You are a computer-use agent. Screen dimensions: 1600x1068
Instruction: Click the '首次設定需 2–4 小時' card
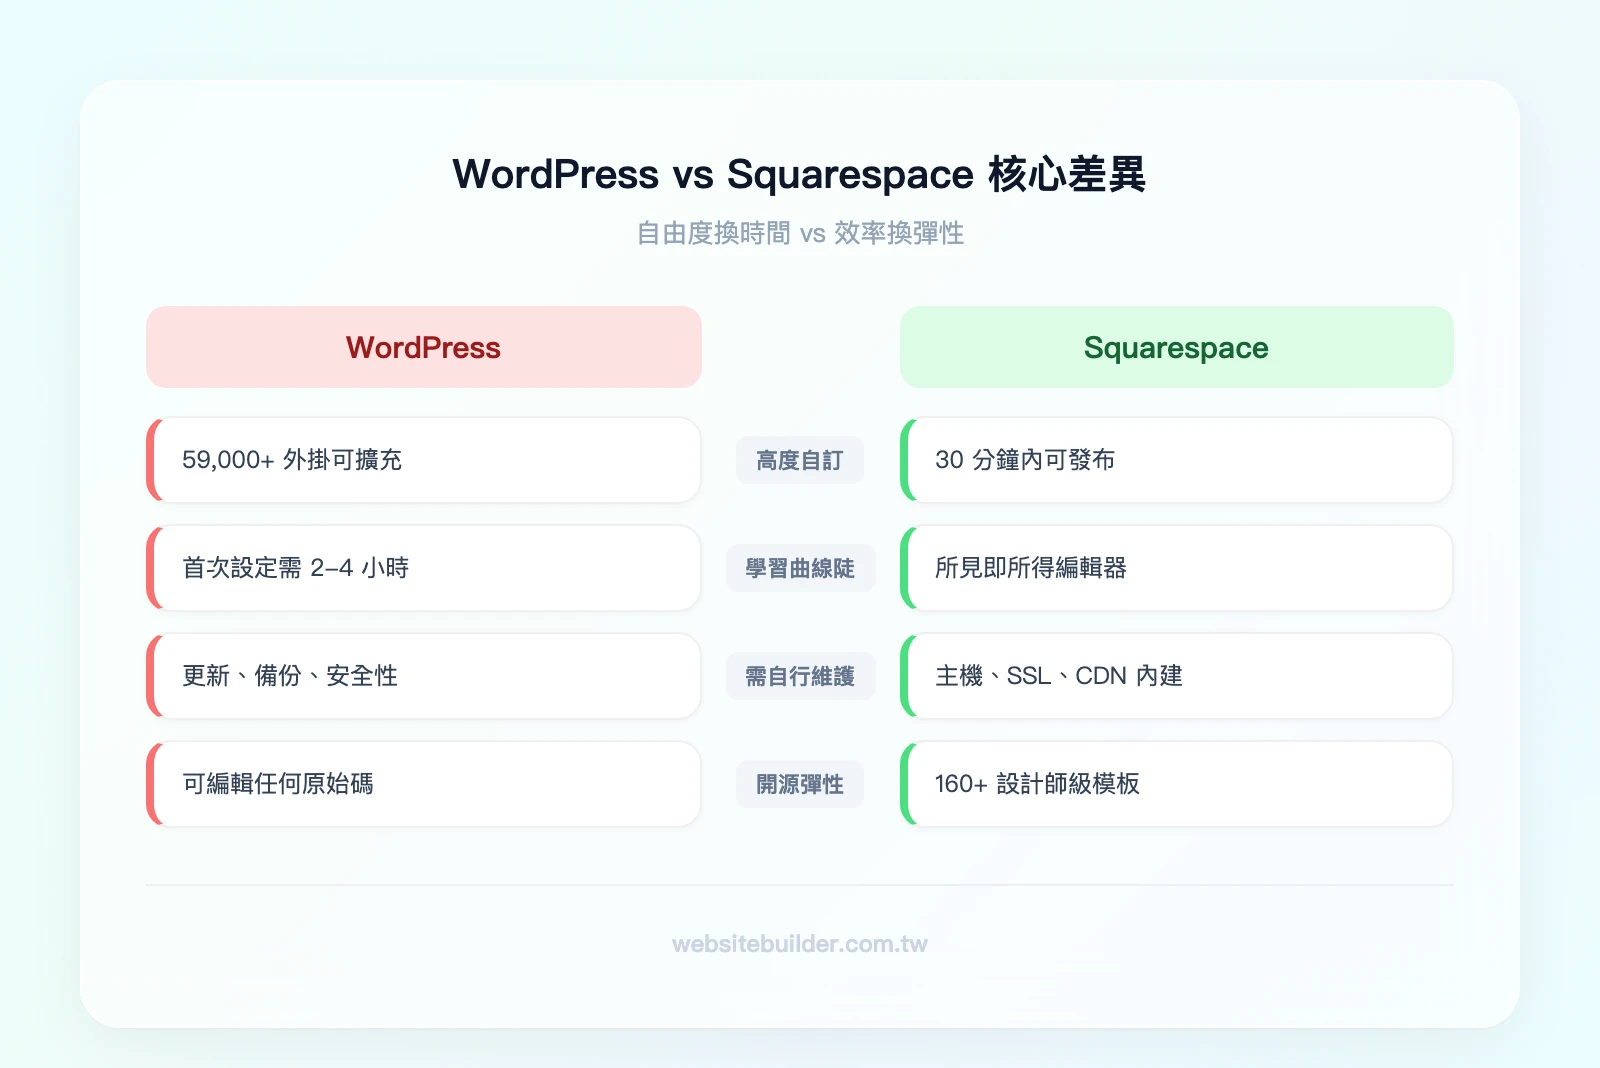[x=424, y=568]
